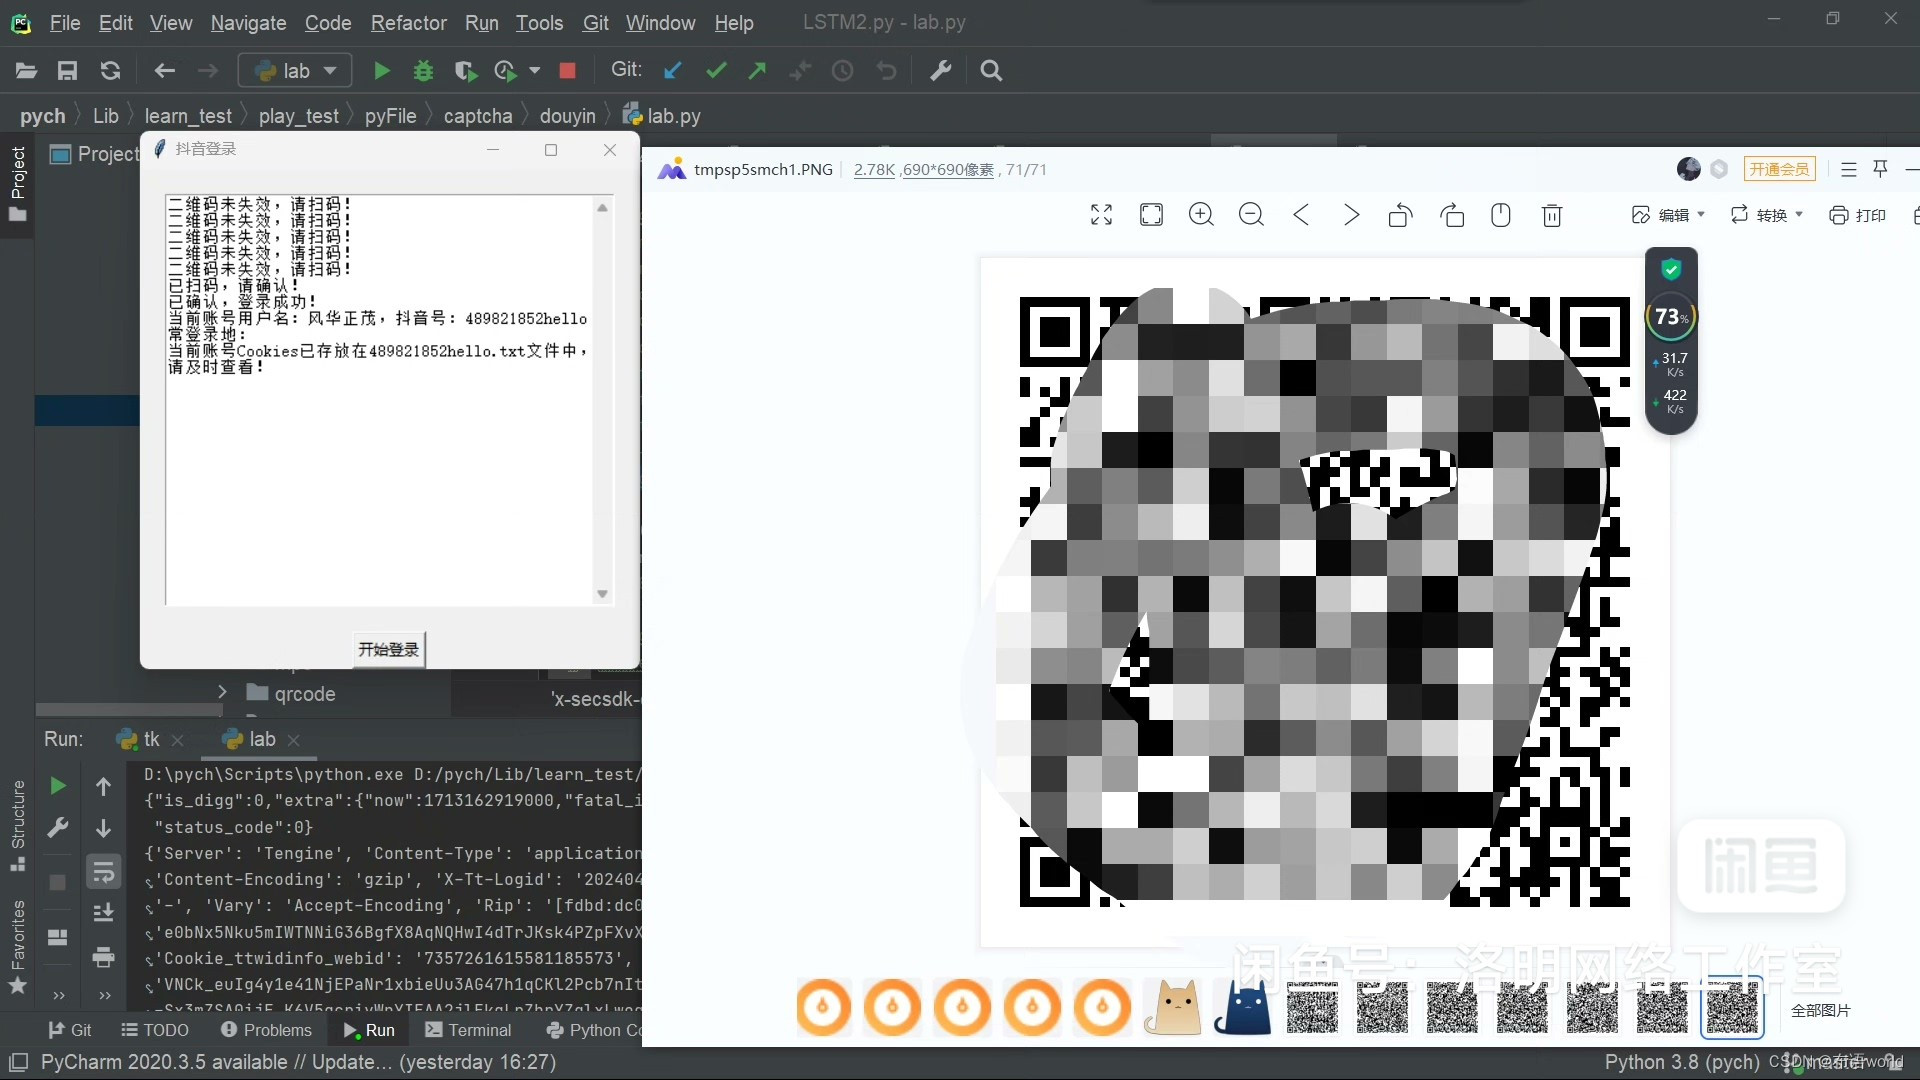The height and width of the screenshot is (1080, 1920).
Task: Toggle the Project side panel tab
Action: [17, 184]
